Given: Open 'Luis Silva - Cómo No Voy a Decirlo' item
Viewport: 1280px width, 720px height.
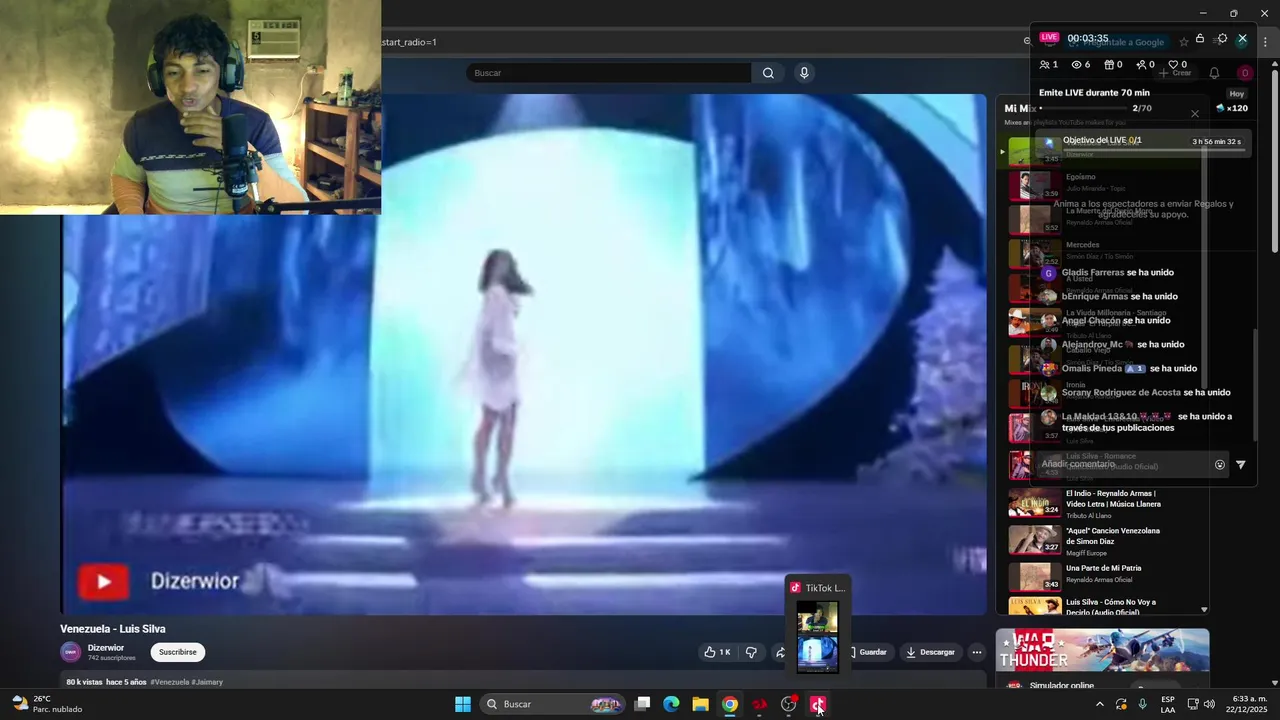Looking at the screenshot, I should click(x=1085, y=606).
